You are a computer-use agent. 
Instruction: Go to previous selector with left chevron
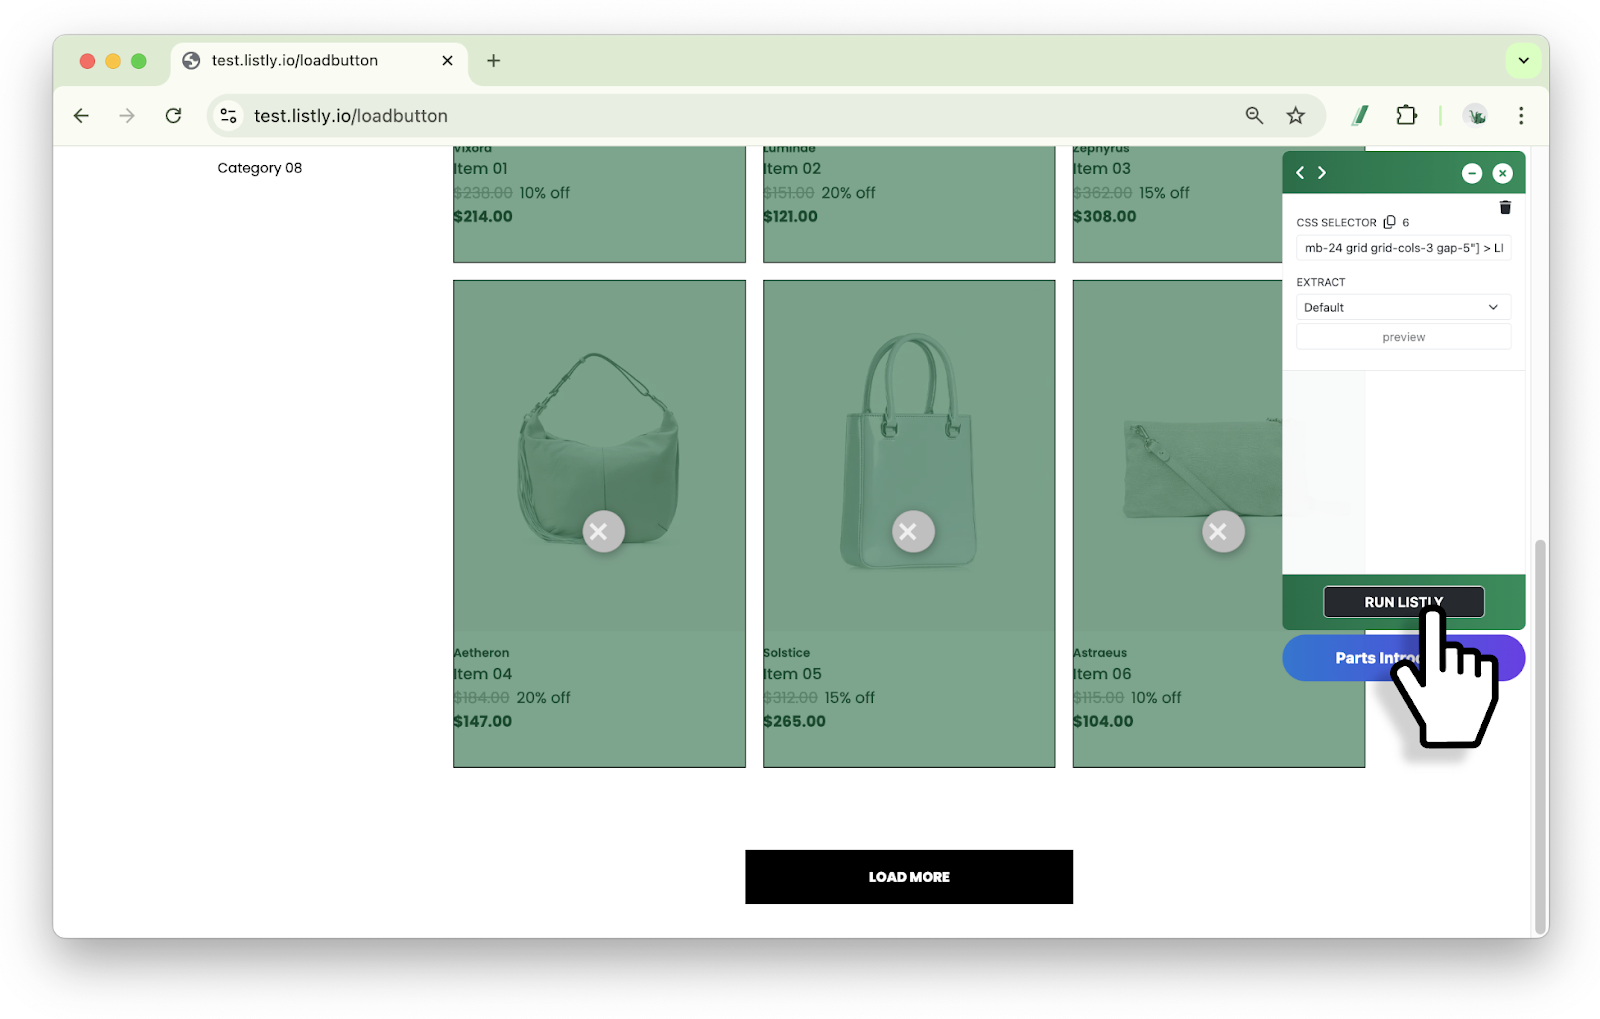(1300, 173)
